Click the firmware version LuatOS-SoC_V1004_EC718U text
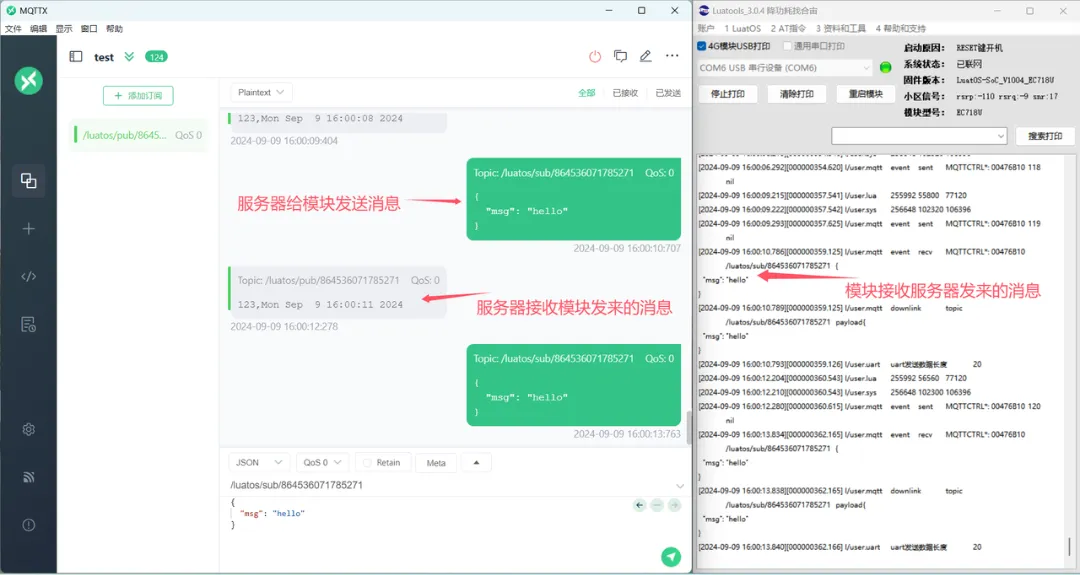This screenshot has height=575, width=1080. click(1005, 80)
